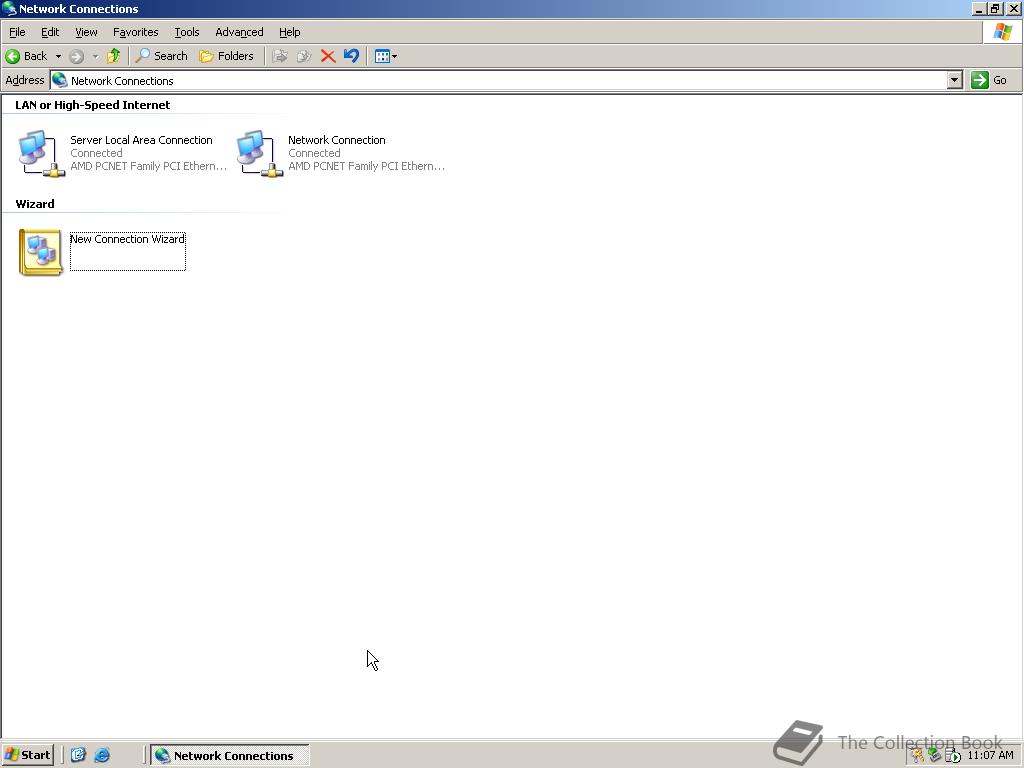Image resolution: width=1024 pixels, height=768 pixels.
Task: Click the blue Undo arrow icon
Action: [x=351, y=56]
